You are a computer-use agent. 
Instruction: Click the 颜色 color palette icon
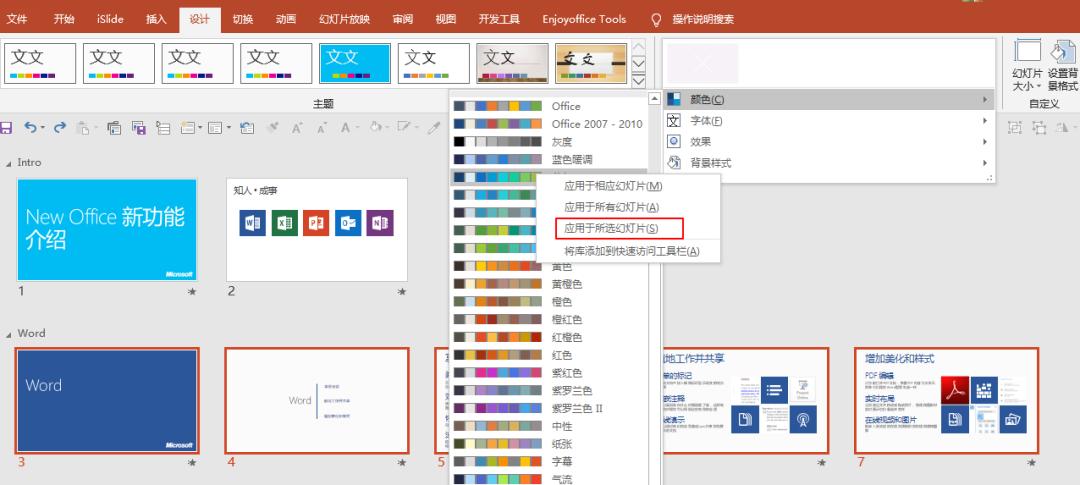click(x=674, y=99)
